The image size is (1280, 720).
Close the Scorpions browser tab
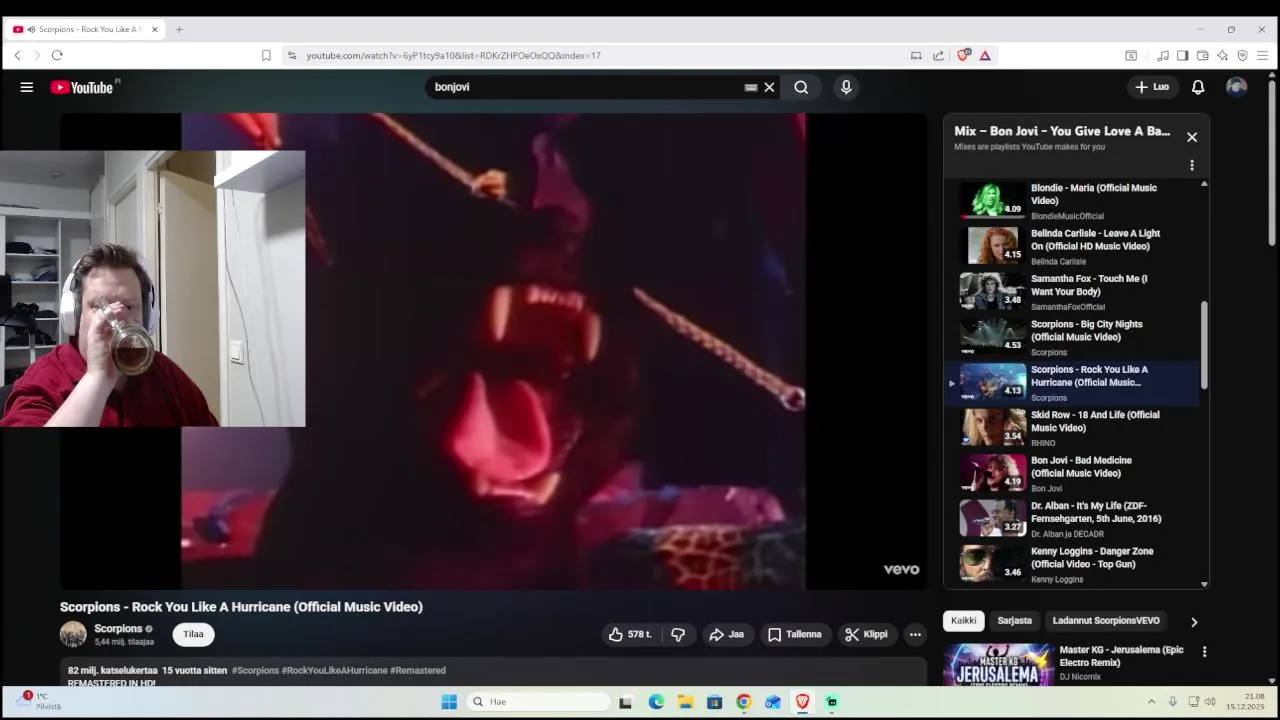tap(154, 29)
